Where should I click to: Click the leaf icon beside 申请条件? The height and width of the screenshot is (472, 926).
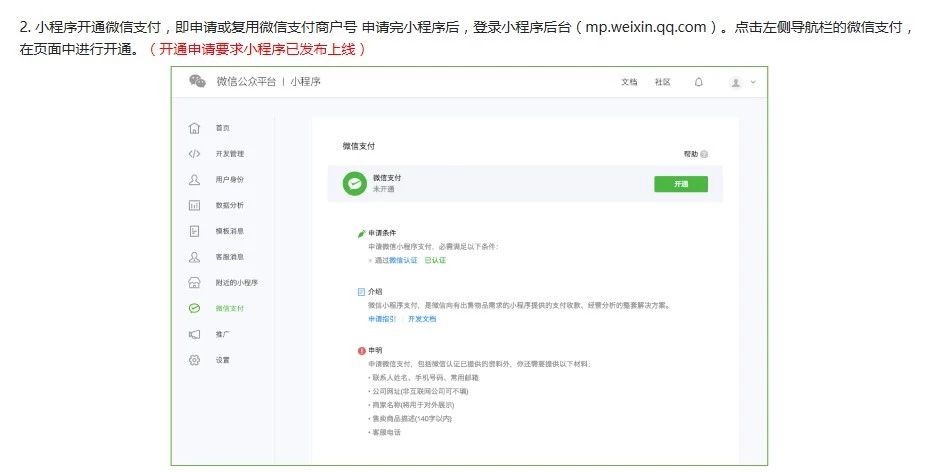361,233
